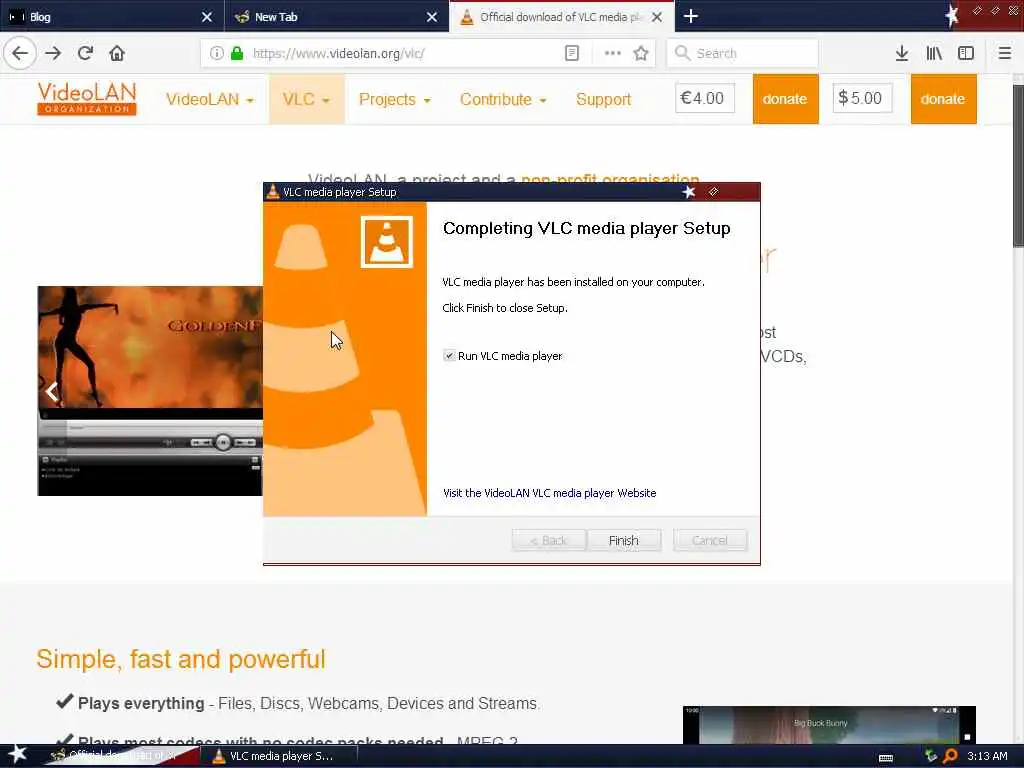Switch to VLC media player Setup taskbar item
Image resolution: width=1024 pixels, height=768 pixels.
pos(281,756)
